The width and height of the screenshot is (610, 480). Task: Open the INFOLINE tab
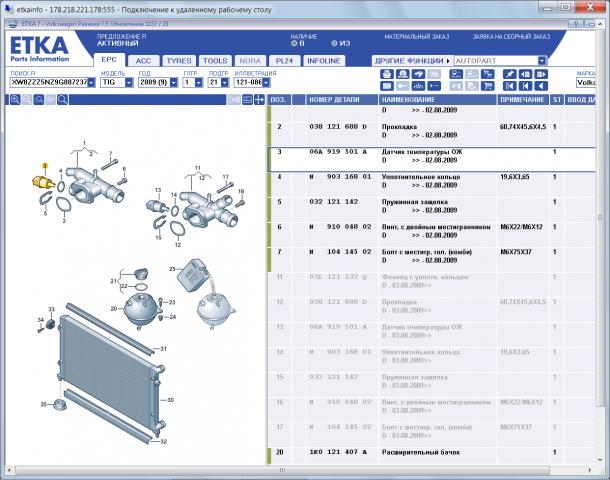324,61
